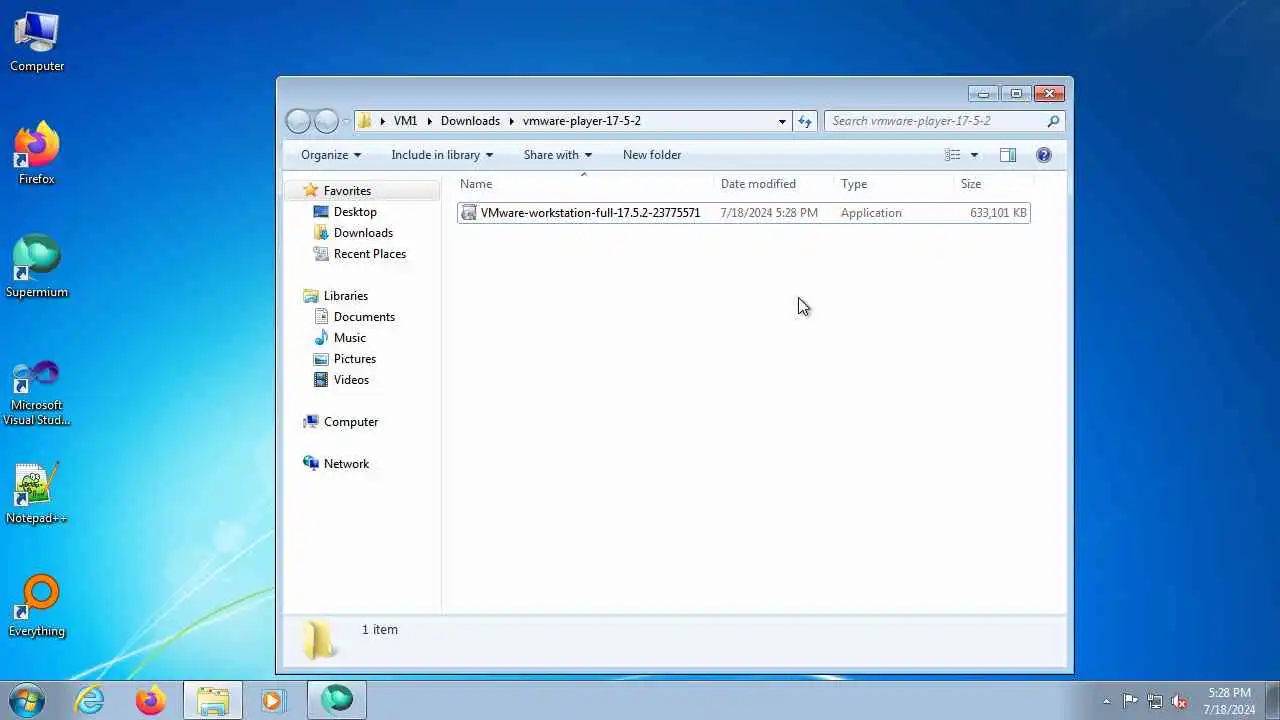Screen dimensions: 1280x720
Task: Click the muted volume tray icon
Action: [x=1180, y=701]
